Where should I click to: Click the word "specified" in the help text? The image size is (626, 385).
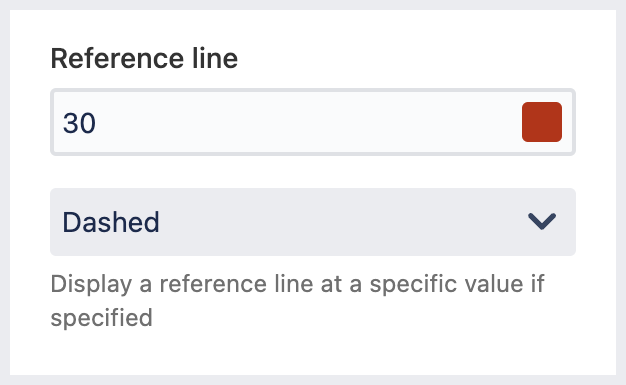[102, 318]
